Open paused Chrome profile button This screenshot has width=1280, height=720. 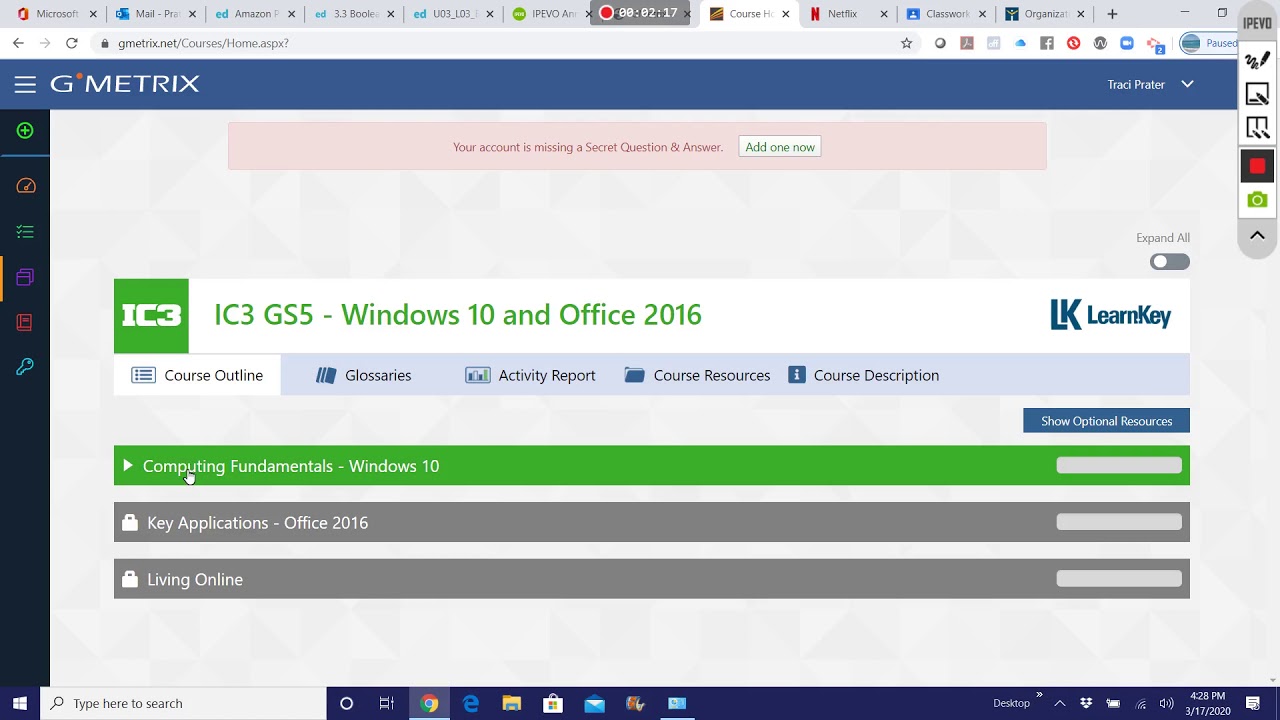pos(1209,43)
